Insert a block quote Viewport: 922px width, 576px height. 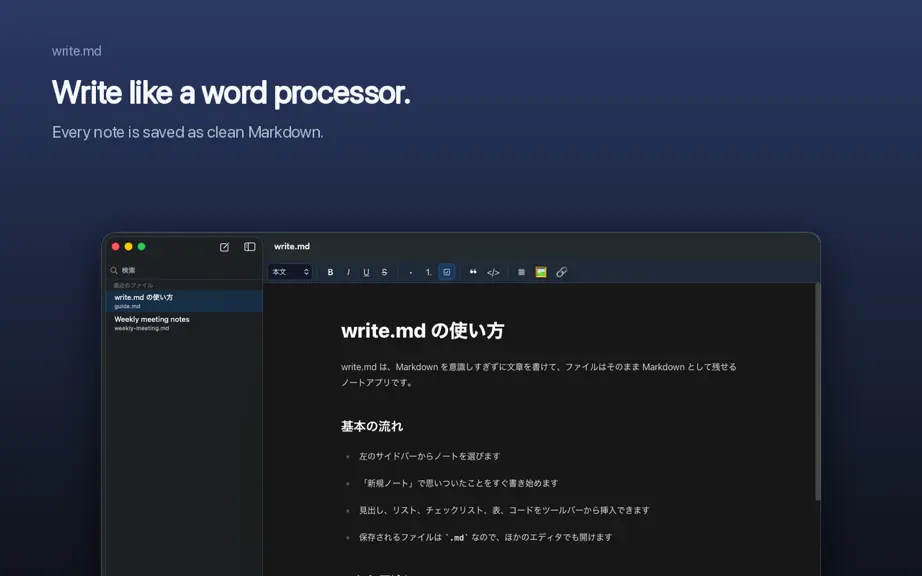473,272
